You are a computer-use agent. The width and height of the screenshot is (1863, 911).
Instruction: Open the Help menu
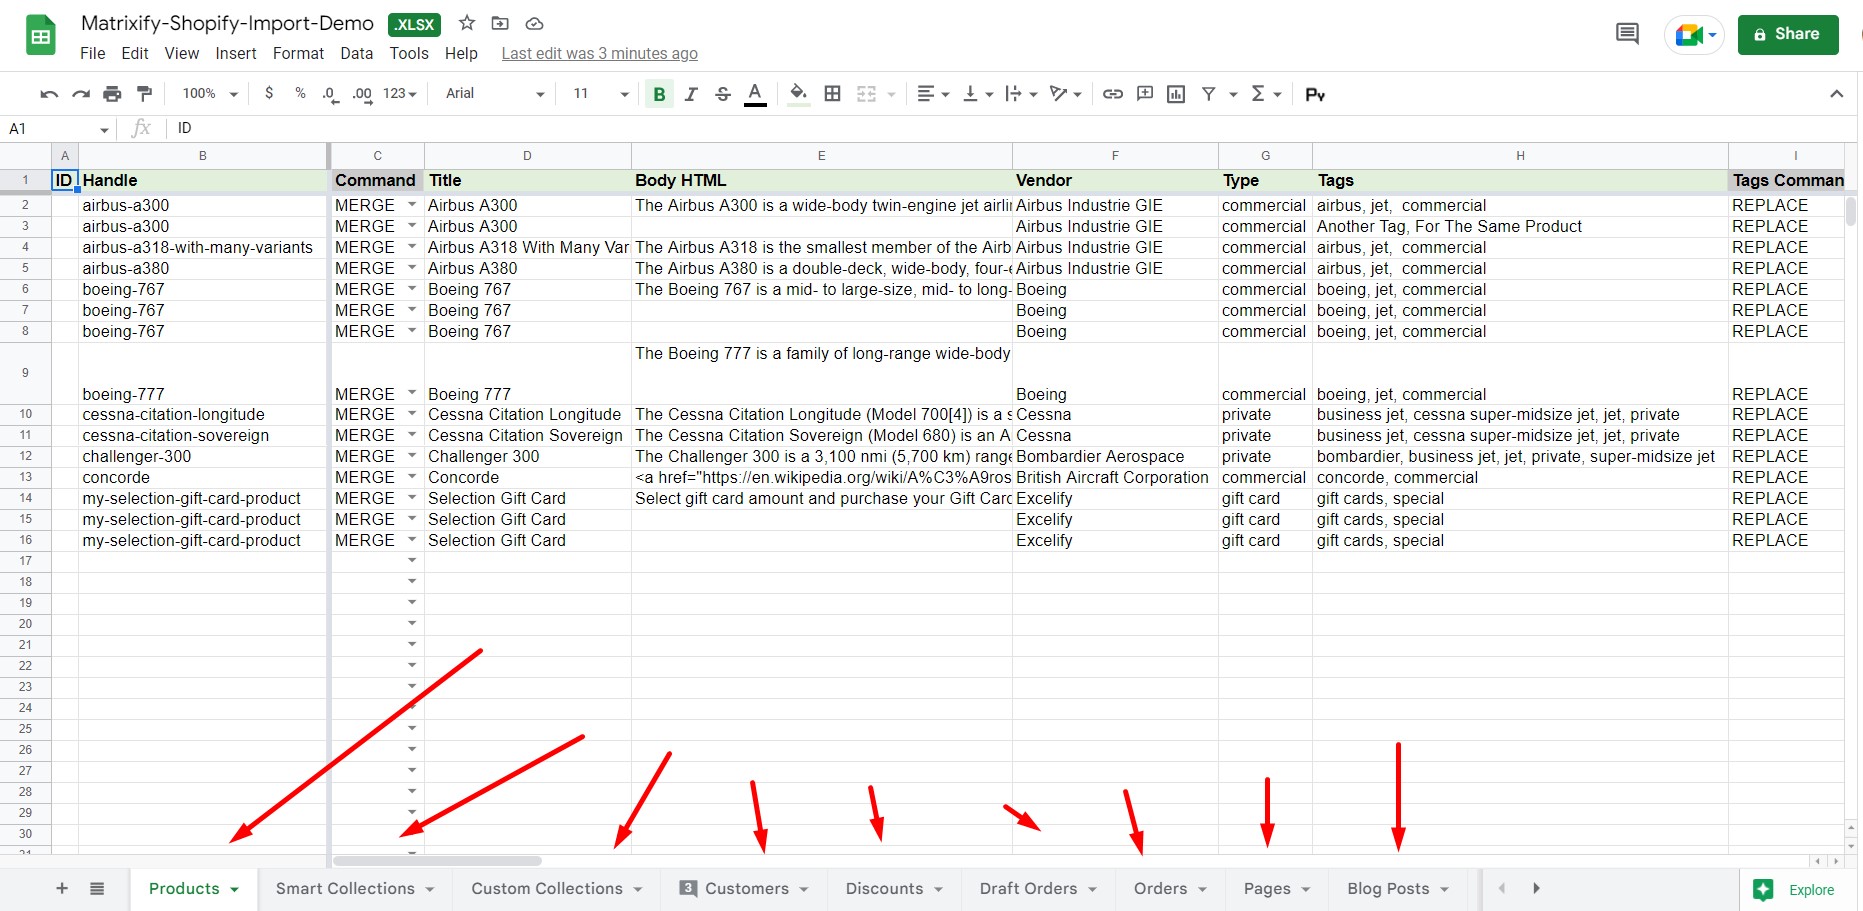(461, 54)
